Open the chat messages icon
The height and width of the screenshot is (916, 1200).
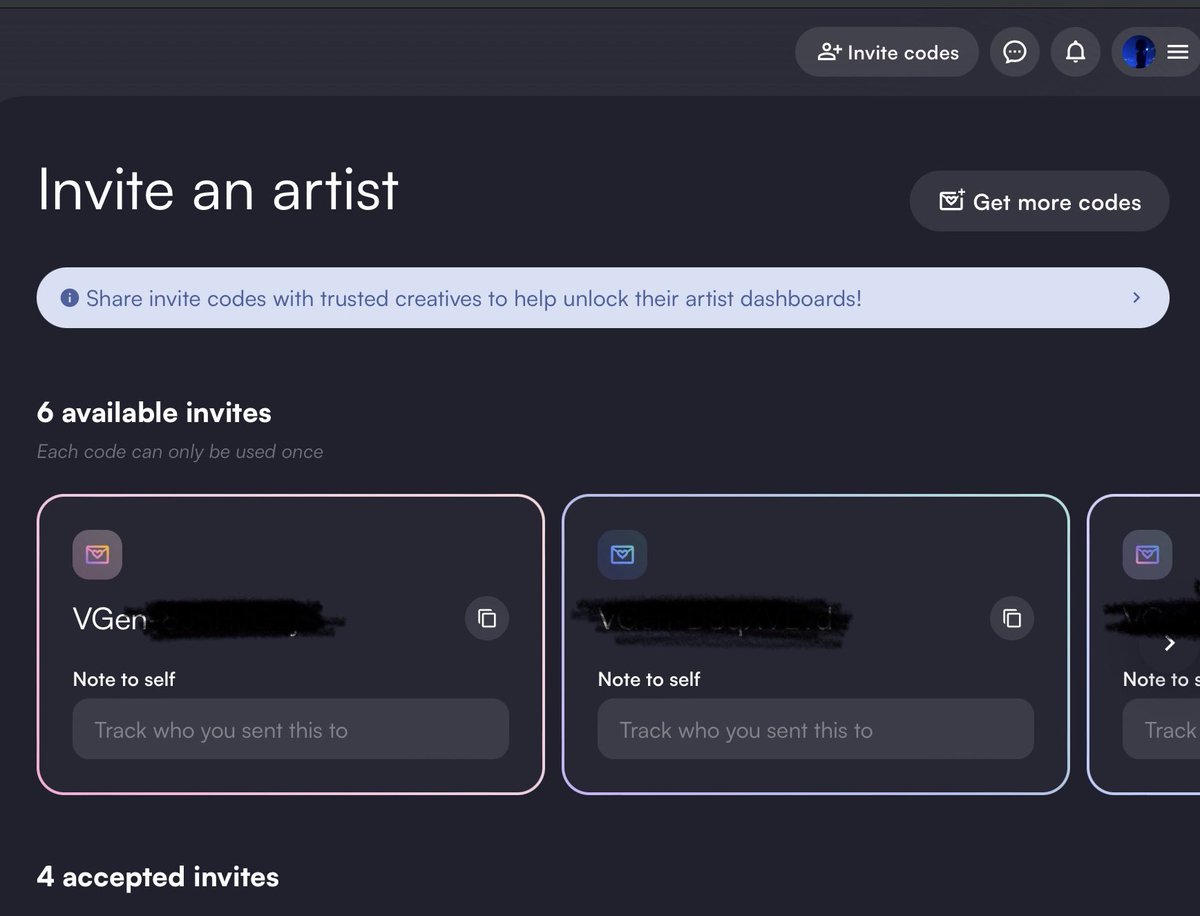coord(1014,52)
